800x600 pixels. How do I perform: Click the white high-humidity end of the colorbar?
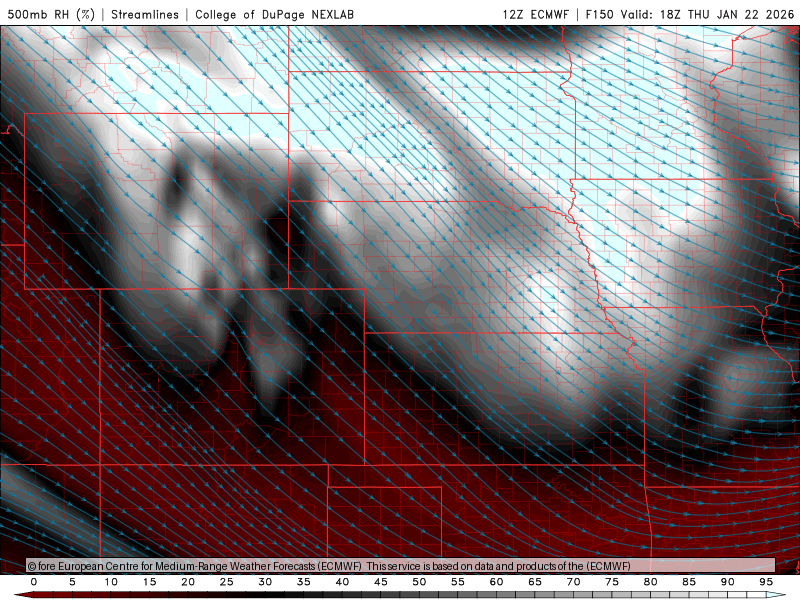point(777,595)
